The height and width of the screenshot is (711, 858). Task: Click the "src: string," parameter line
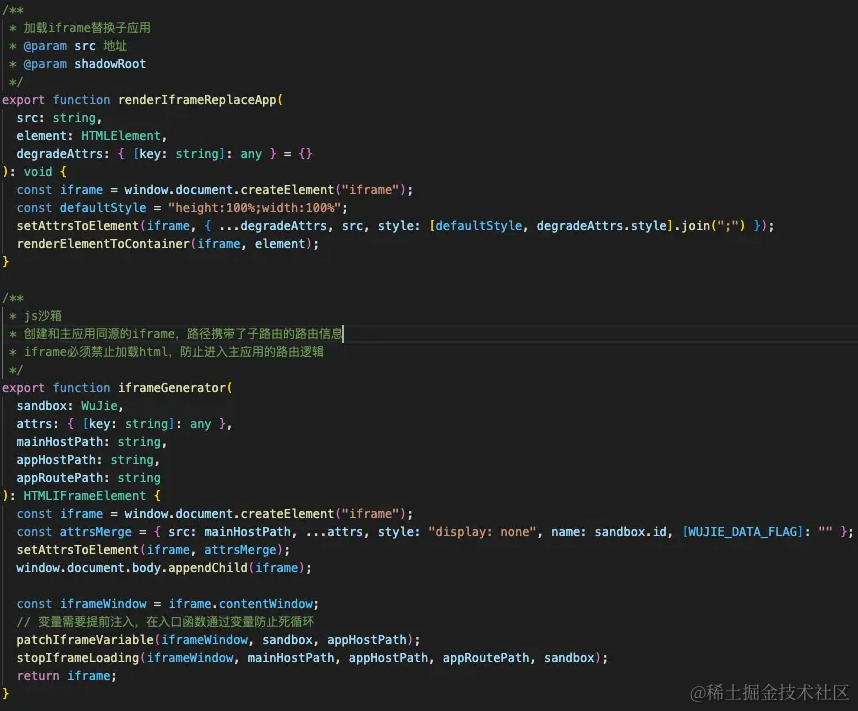click(59, 118)
